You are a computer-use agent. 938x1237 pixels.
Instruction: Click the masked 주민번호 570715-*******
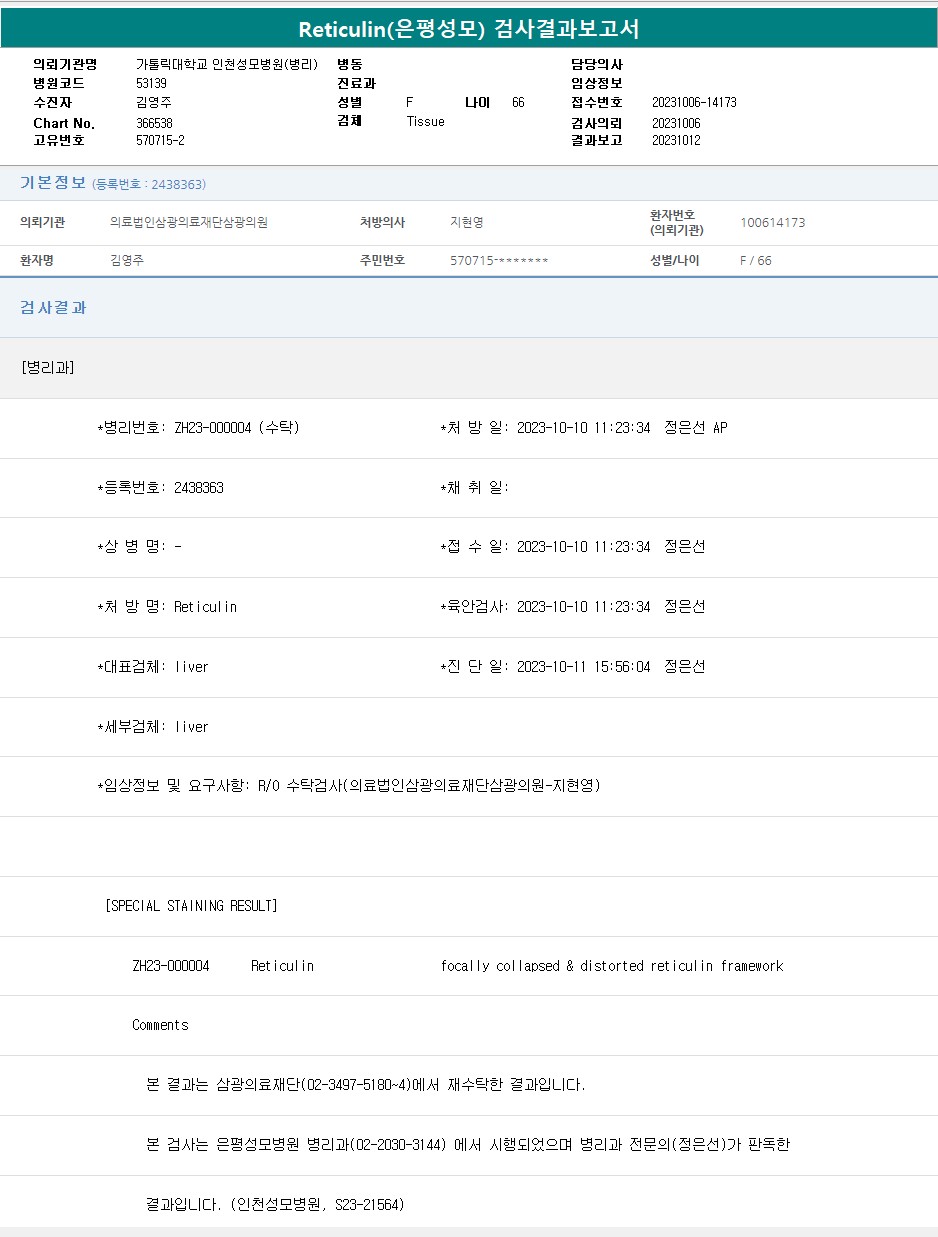point(499,260)
